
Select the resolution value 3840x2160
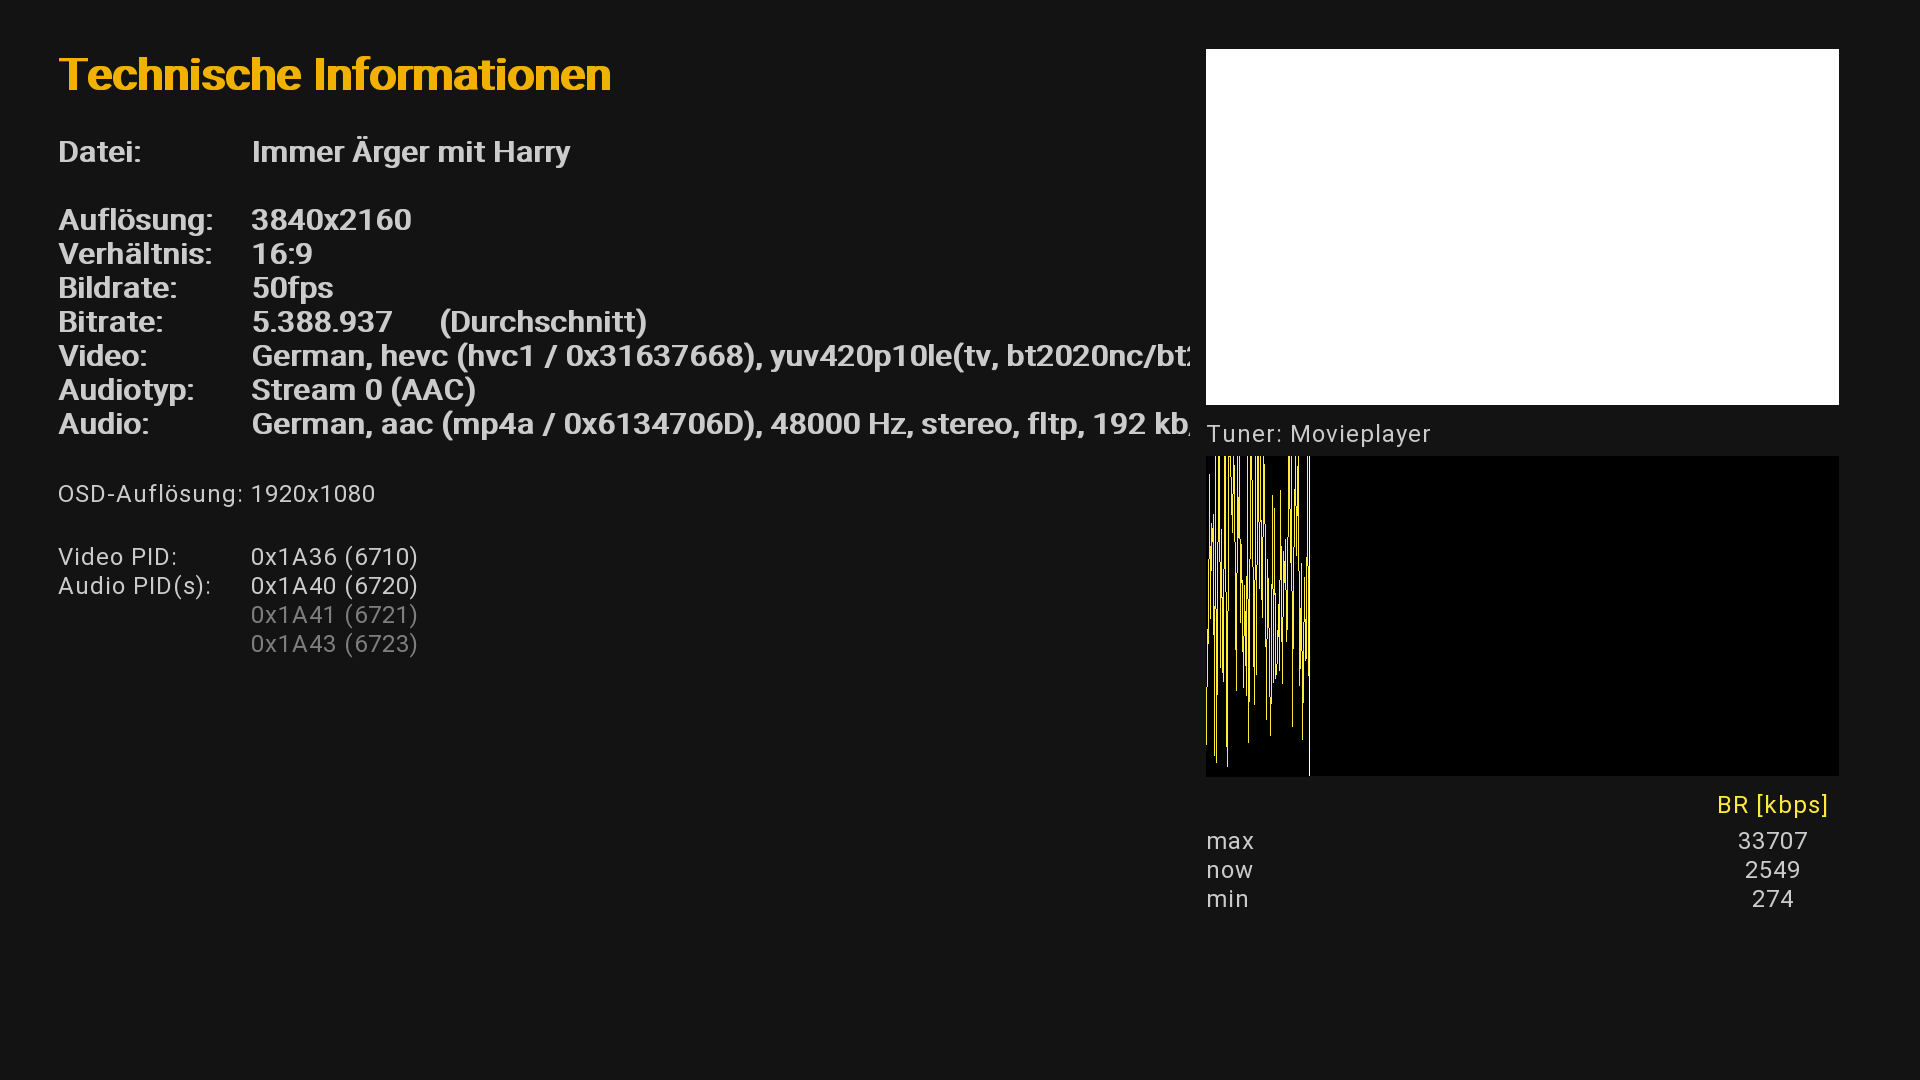(x=331, y=220)
